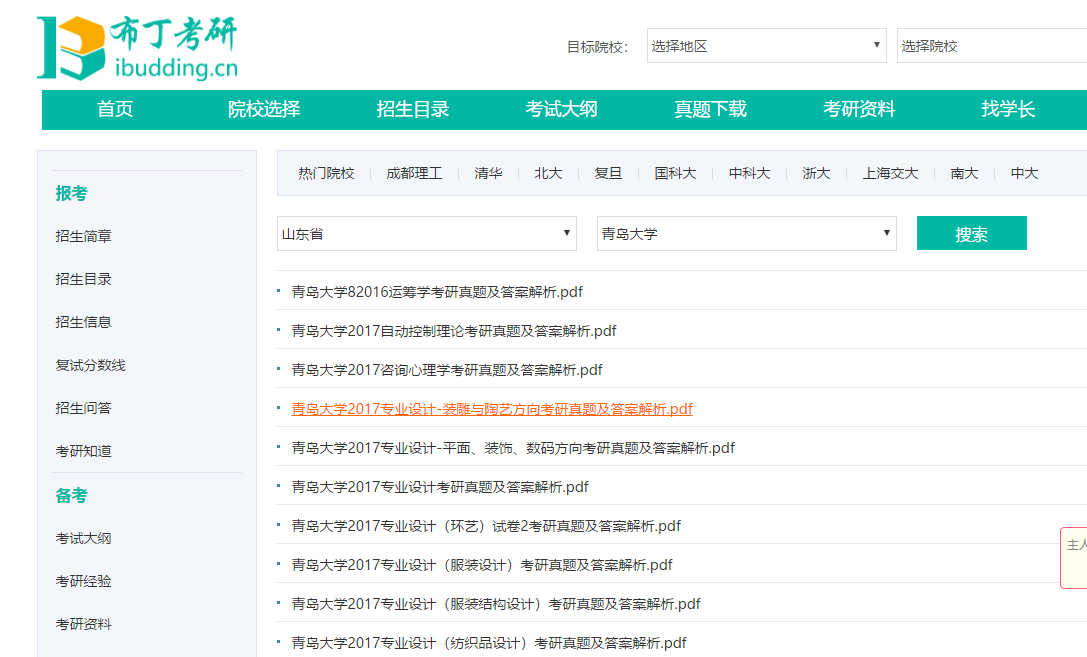1087x657 pixels.
Task: Open sidebar link 招生目录
Action: tap(84, 279)
